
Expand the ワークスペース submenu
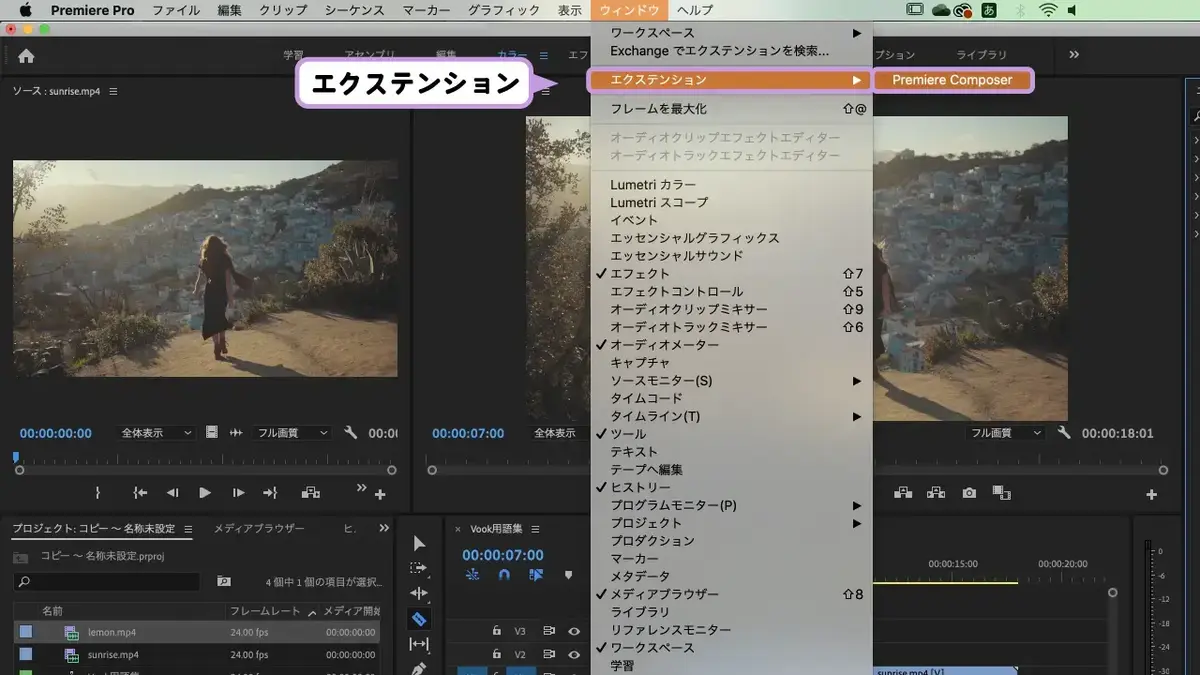tap(731, 33)
